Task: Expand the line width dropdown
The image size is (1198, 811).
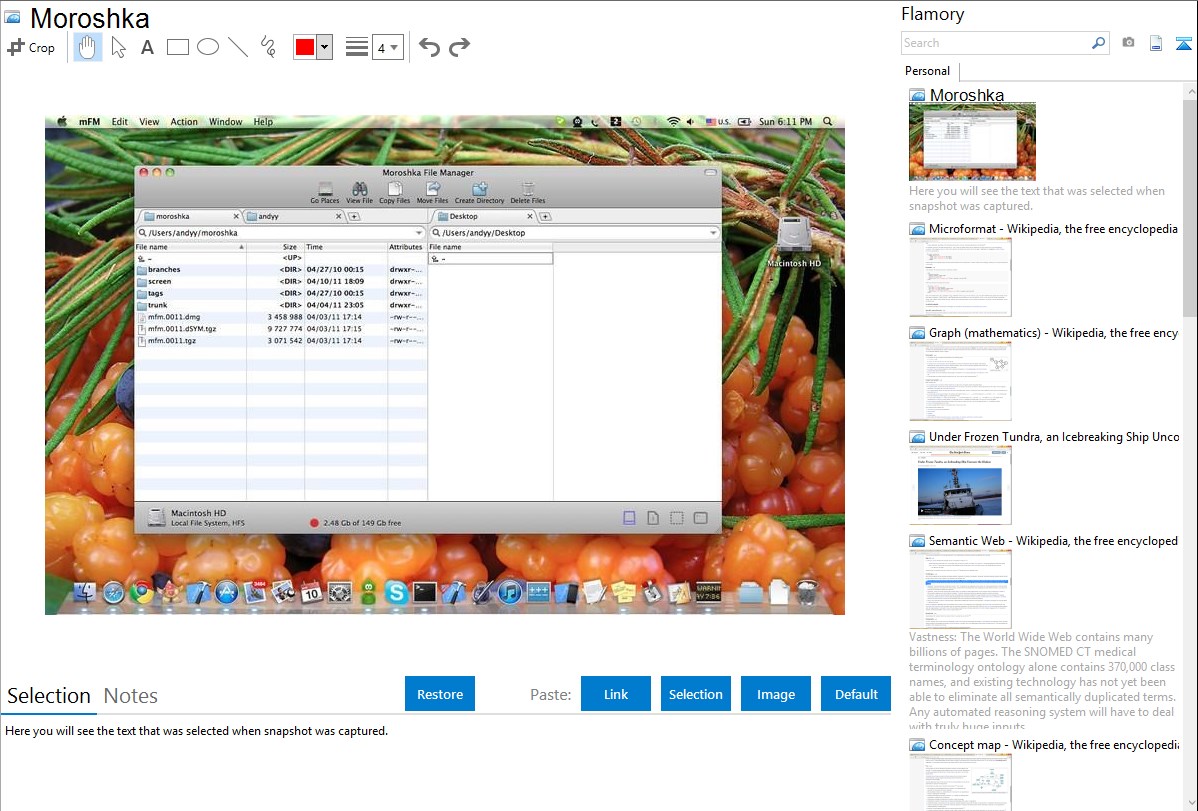Action: [387, 47]
